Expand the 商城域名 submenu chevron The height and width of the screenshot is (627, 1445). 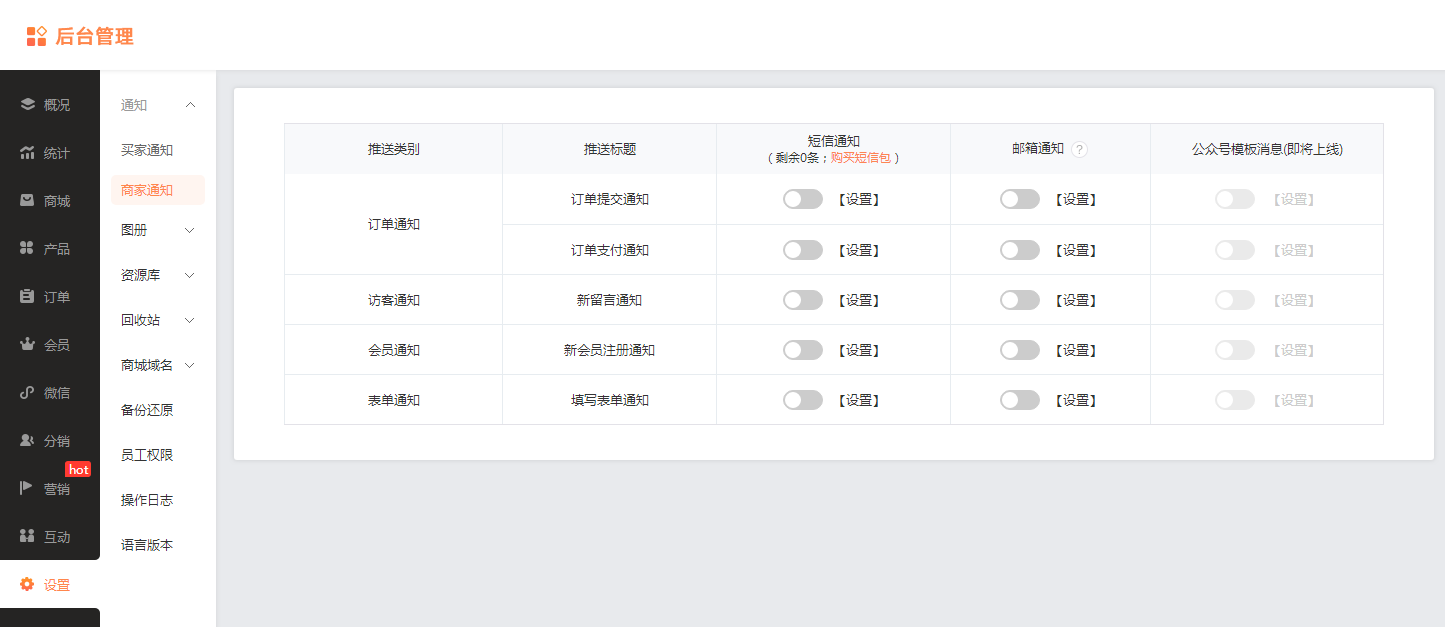coord(190,365)
